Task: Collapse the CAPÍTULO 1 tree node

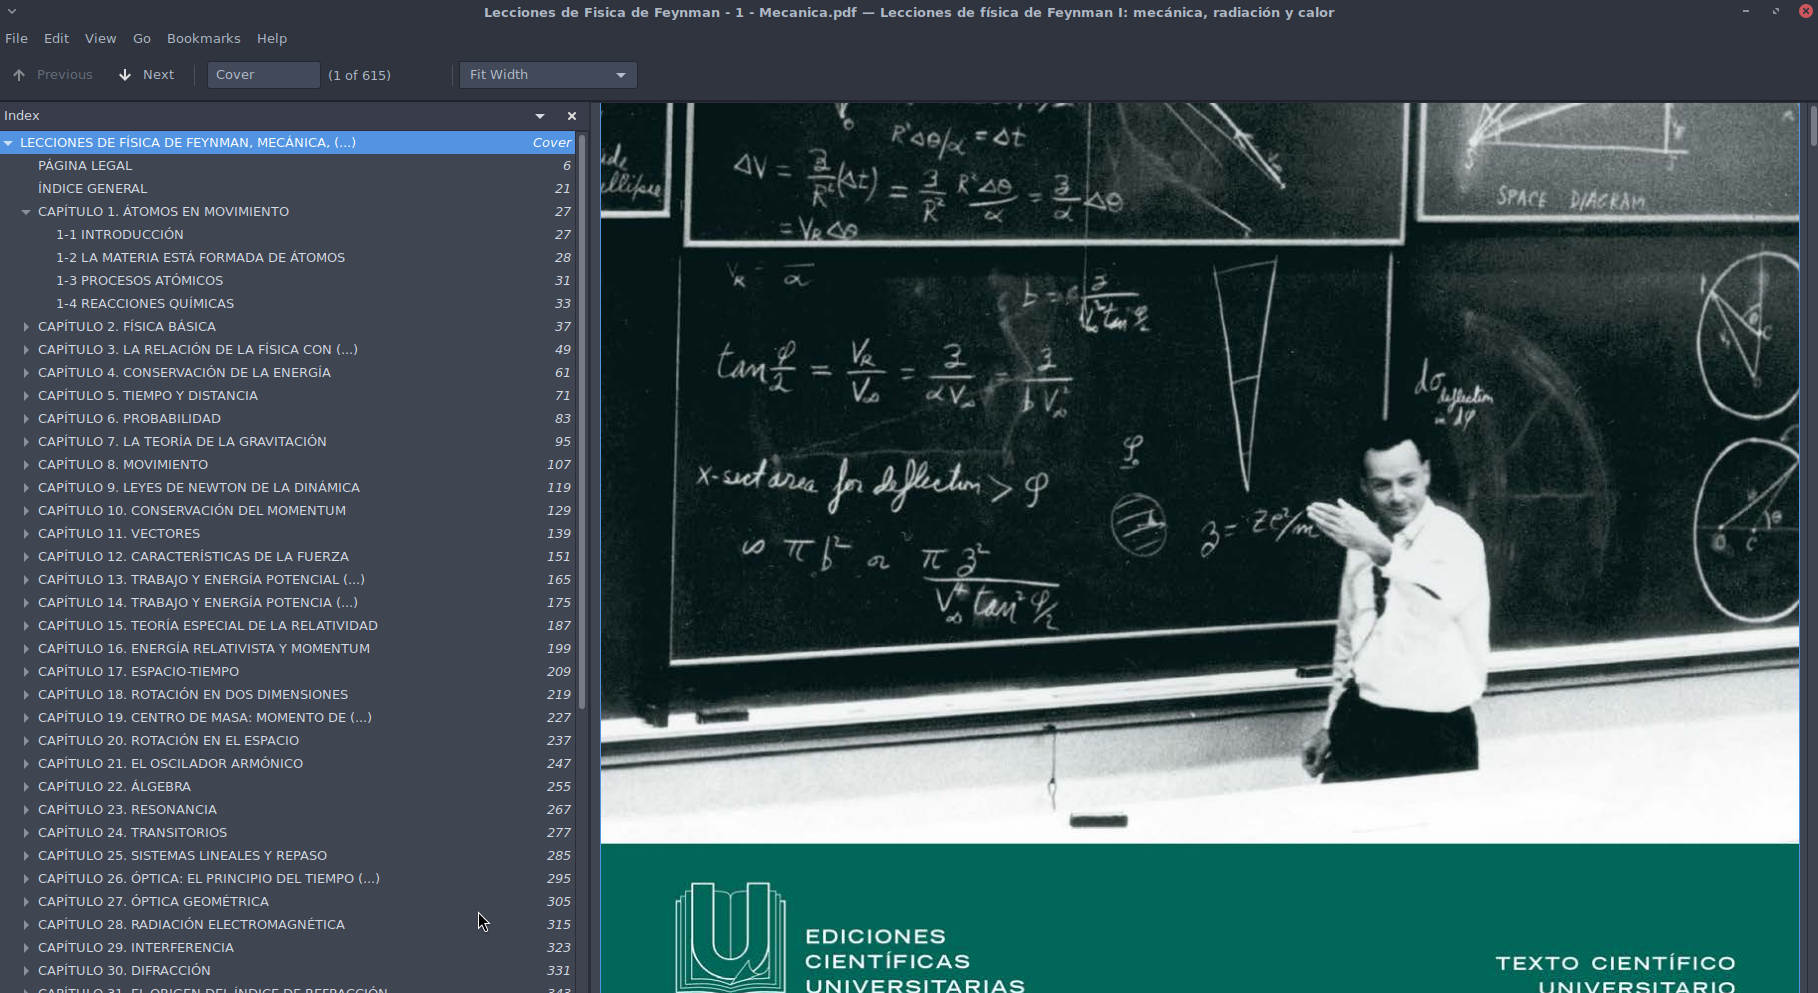Action: 26,212
